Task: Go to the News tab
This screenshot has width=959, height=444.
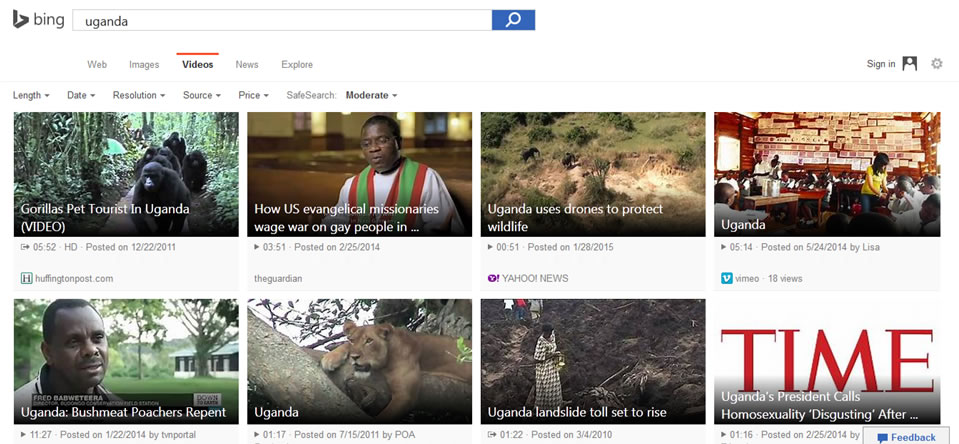Action: 247,64
